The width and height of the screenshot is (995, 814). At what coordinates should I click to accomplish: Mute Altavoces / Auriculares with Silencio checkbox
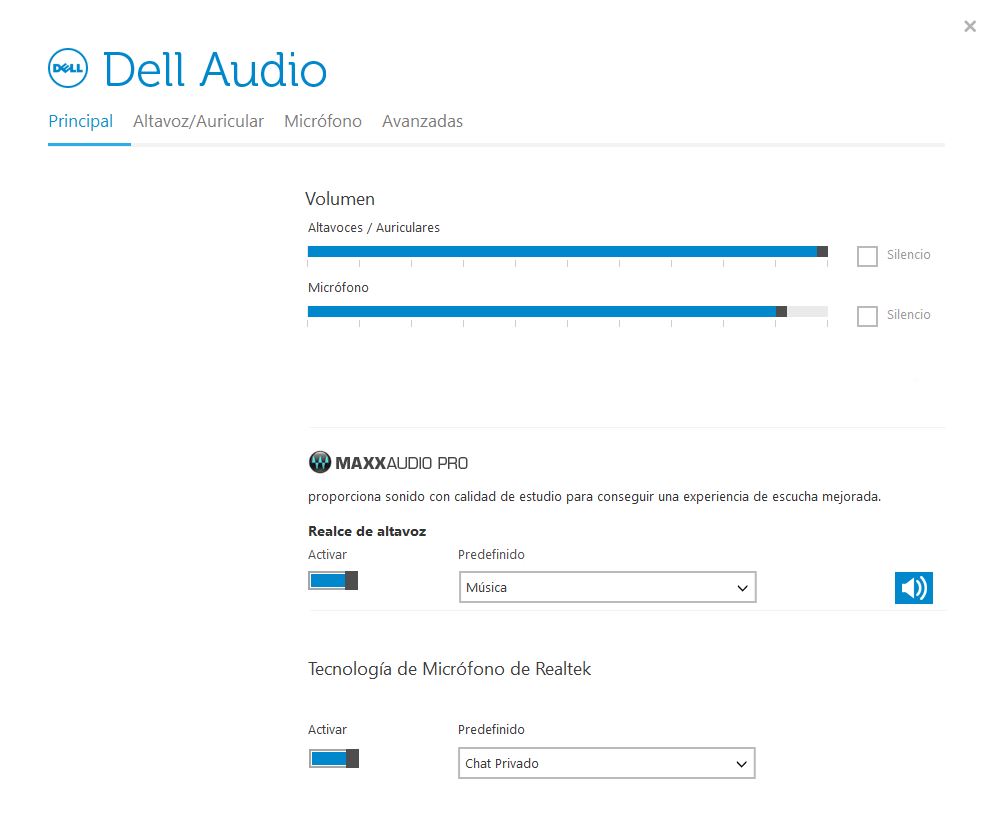(867, 256)
